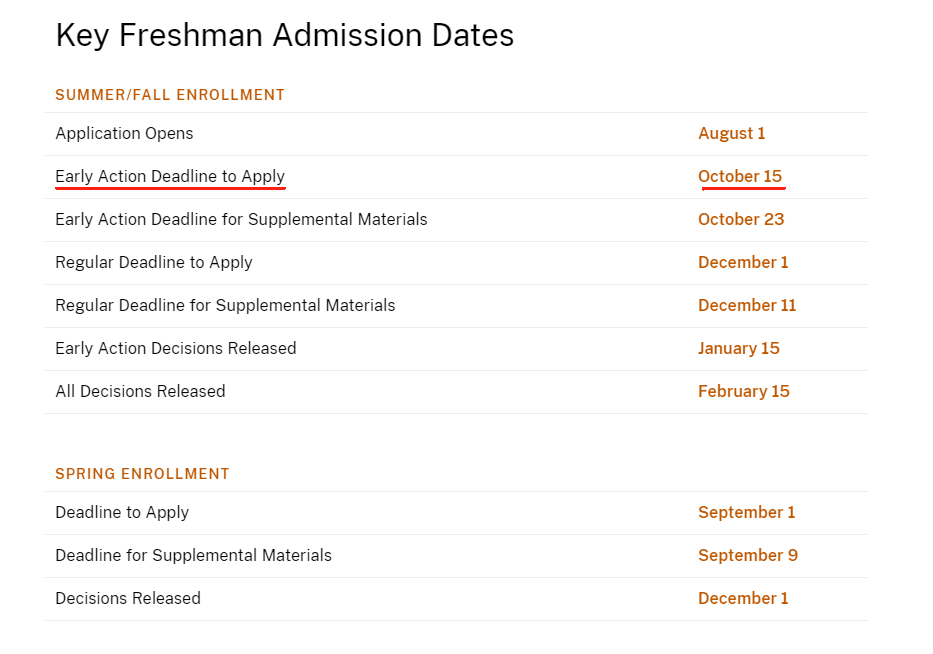Click the January 15 date
933x654 pixels.
pos(738,348)
